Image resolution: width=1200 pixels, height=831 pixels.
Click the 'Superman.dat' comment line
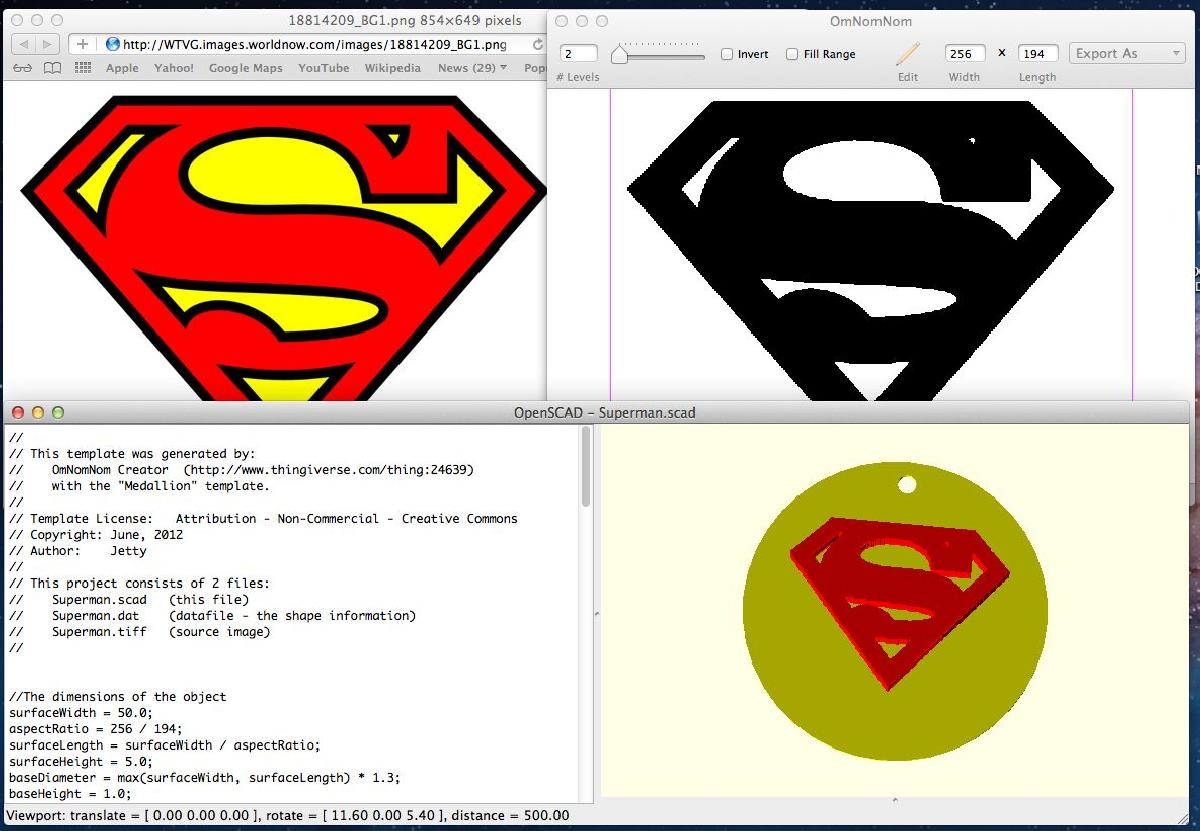point(212,616)
